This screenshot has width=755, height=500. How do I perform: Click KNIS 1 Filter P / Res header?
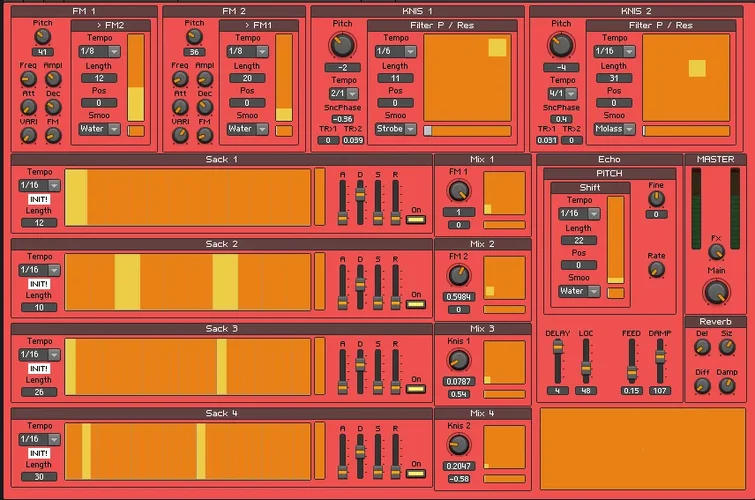point(442,25)
